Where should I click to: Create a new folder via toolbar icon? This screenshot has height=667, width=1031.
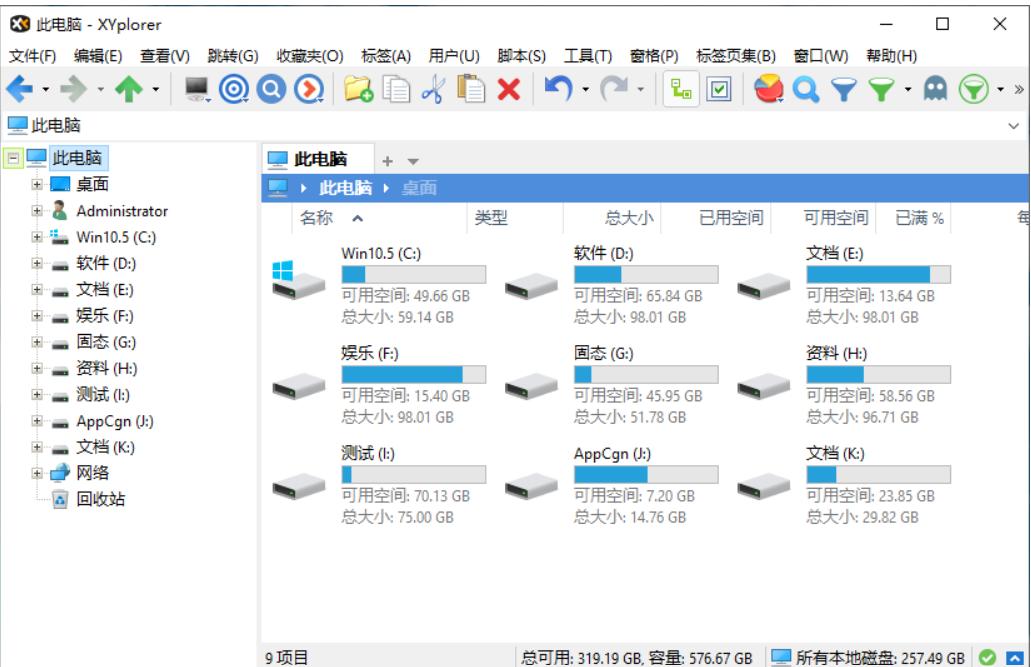358,89
